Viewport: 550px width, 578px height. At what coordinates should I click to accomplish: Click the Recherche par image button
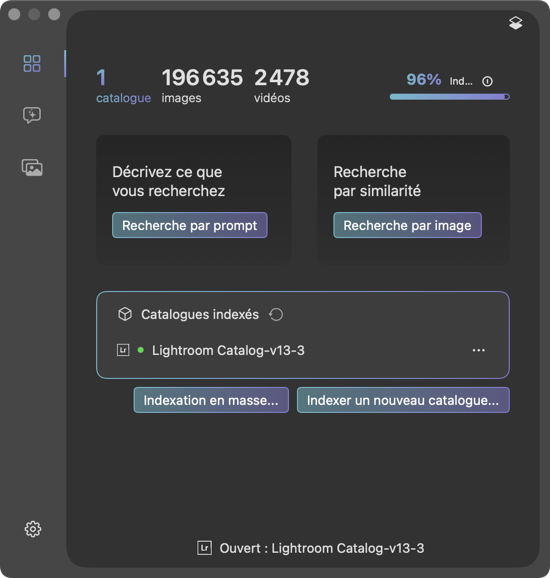pyautogui.click(x=407, y=225)
